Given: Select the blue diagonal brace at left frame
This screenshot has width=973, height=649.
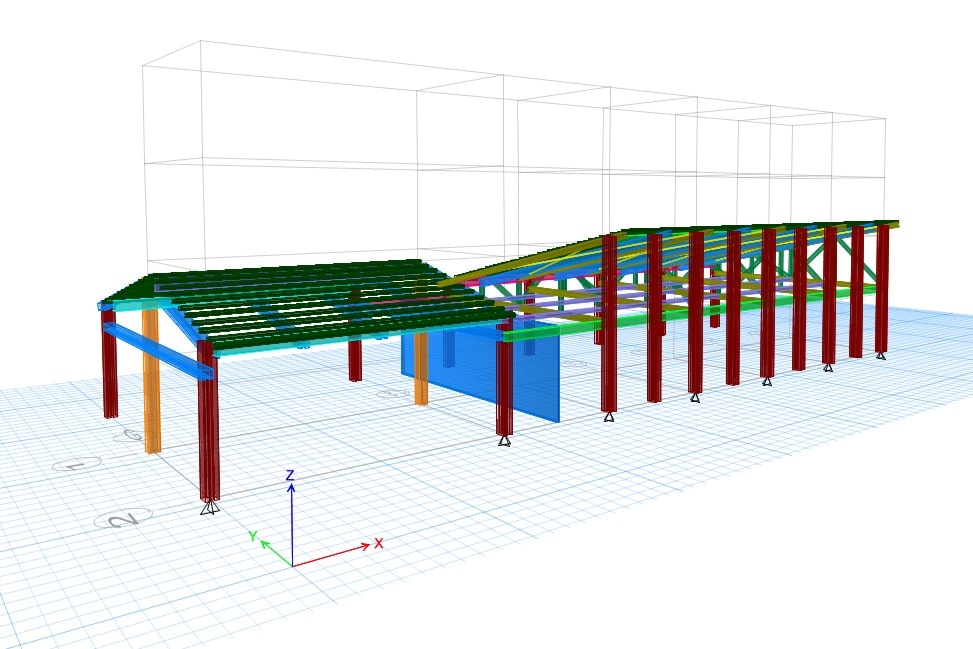Looking at the screenshot, I should coord(158,350).
